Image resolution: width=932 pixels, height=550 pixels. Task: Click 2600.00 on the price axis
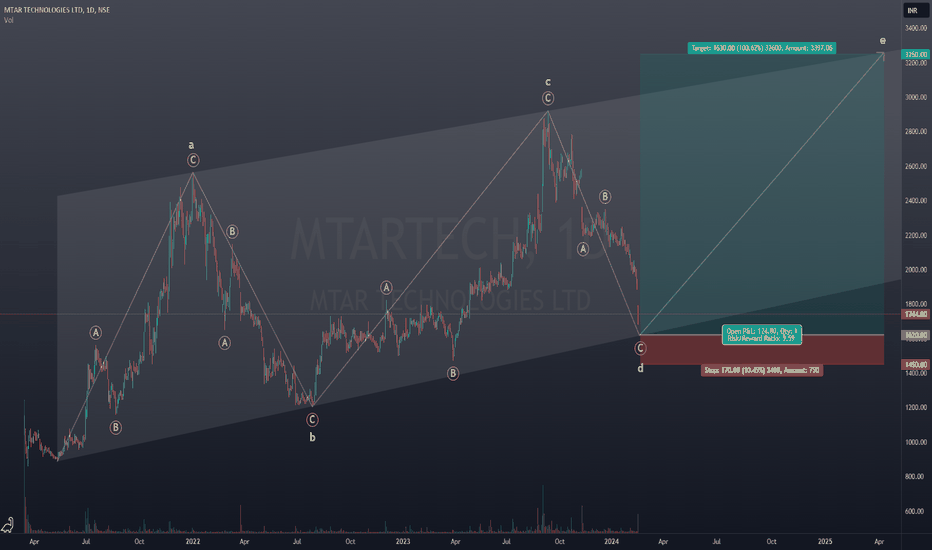point(915,166)
